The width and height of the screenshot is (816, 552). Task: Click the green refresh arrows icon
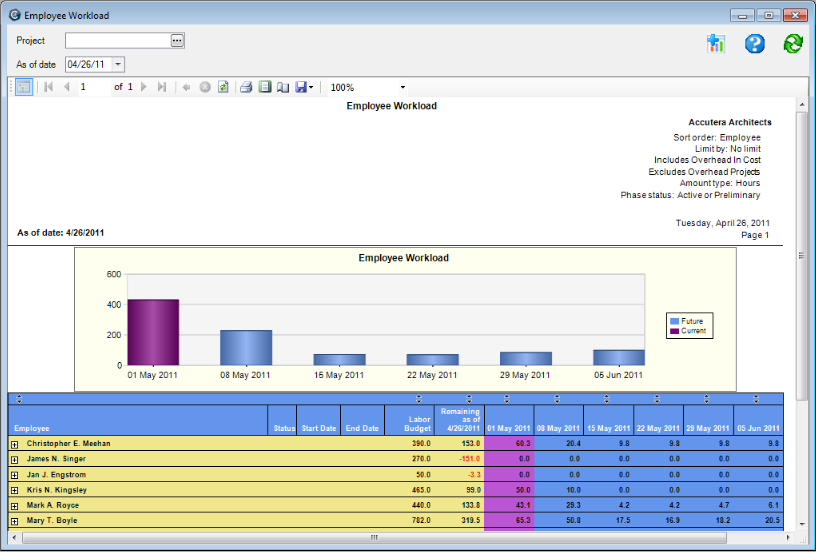point(793,43)
